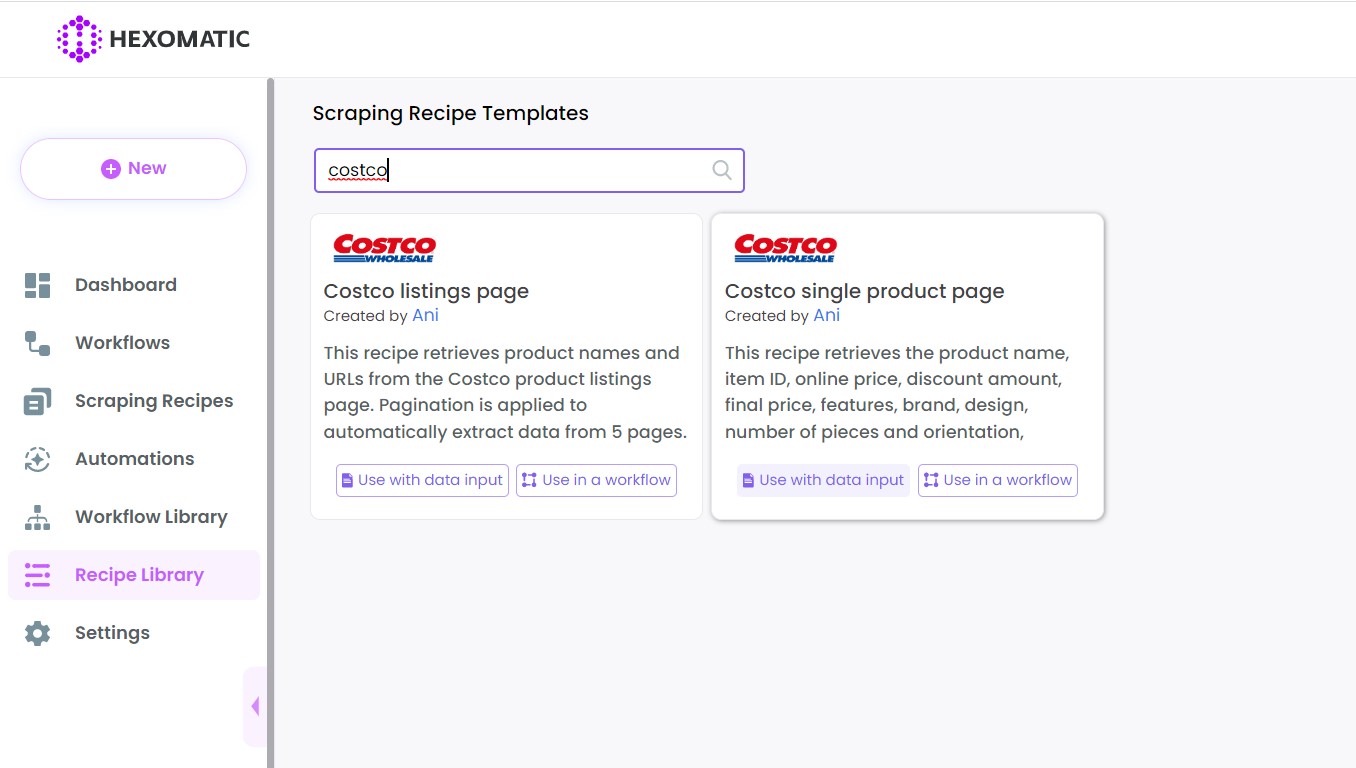Screen dimensions: 1356x768
Task: Open author Ani link on listings recipe
Action: [x=425, y=315]
